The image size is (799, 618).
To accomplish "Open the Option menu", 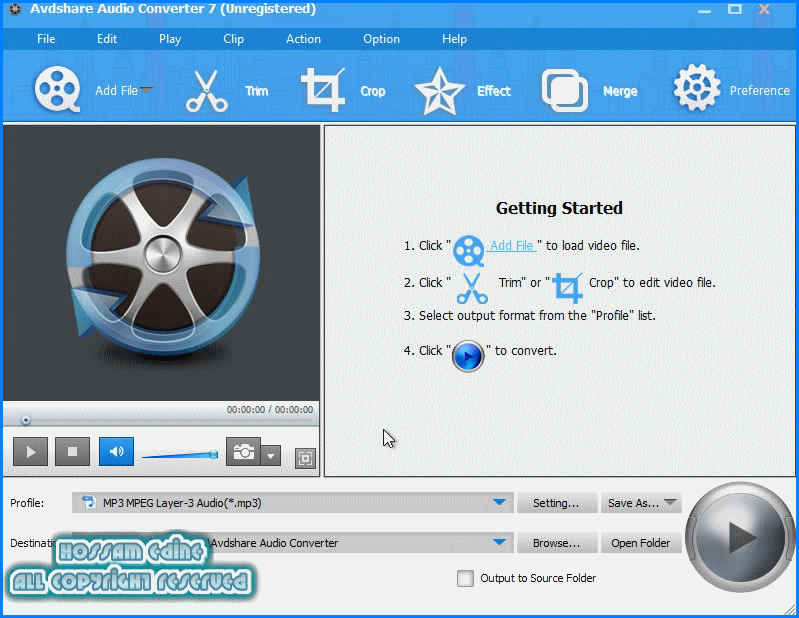I will (x=381, y=39).
